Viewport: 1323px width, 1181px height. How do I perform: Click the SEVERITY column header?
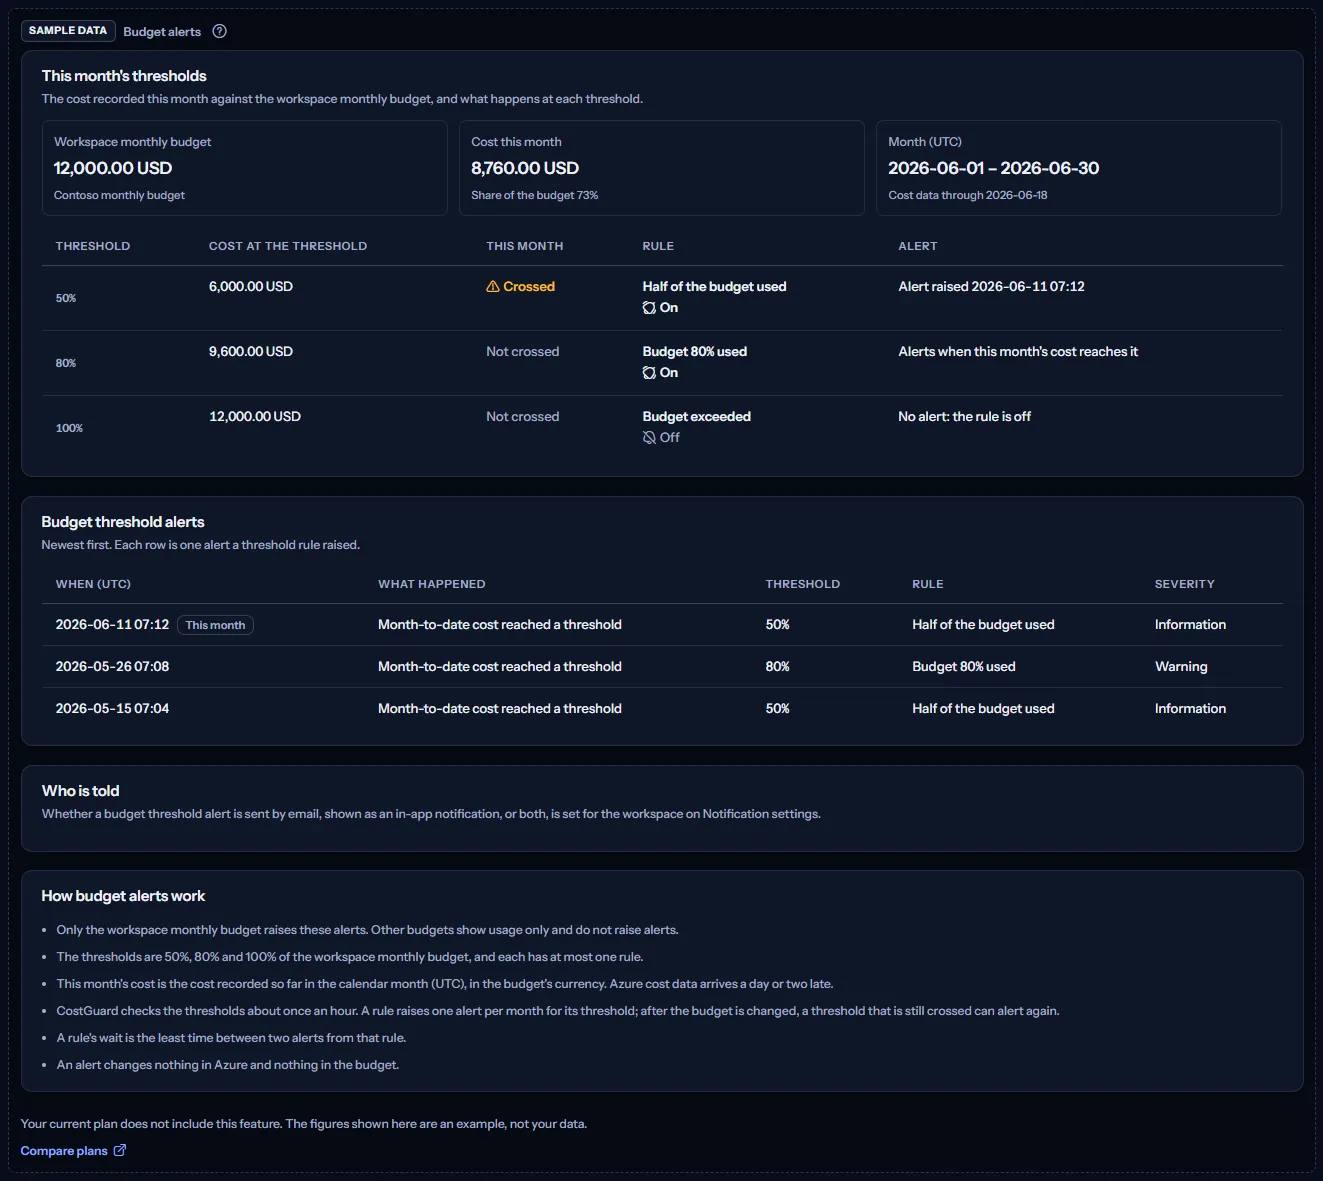1184,584
